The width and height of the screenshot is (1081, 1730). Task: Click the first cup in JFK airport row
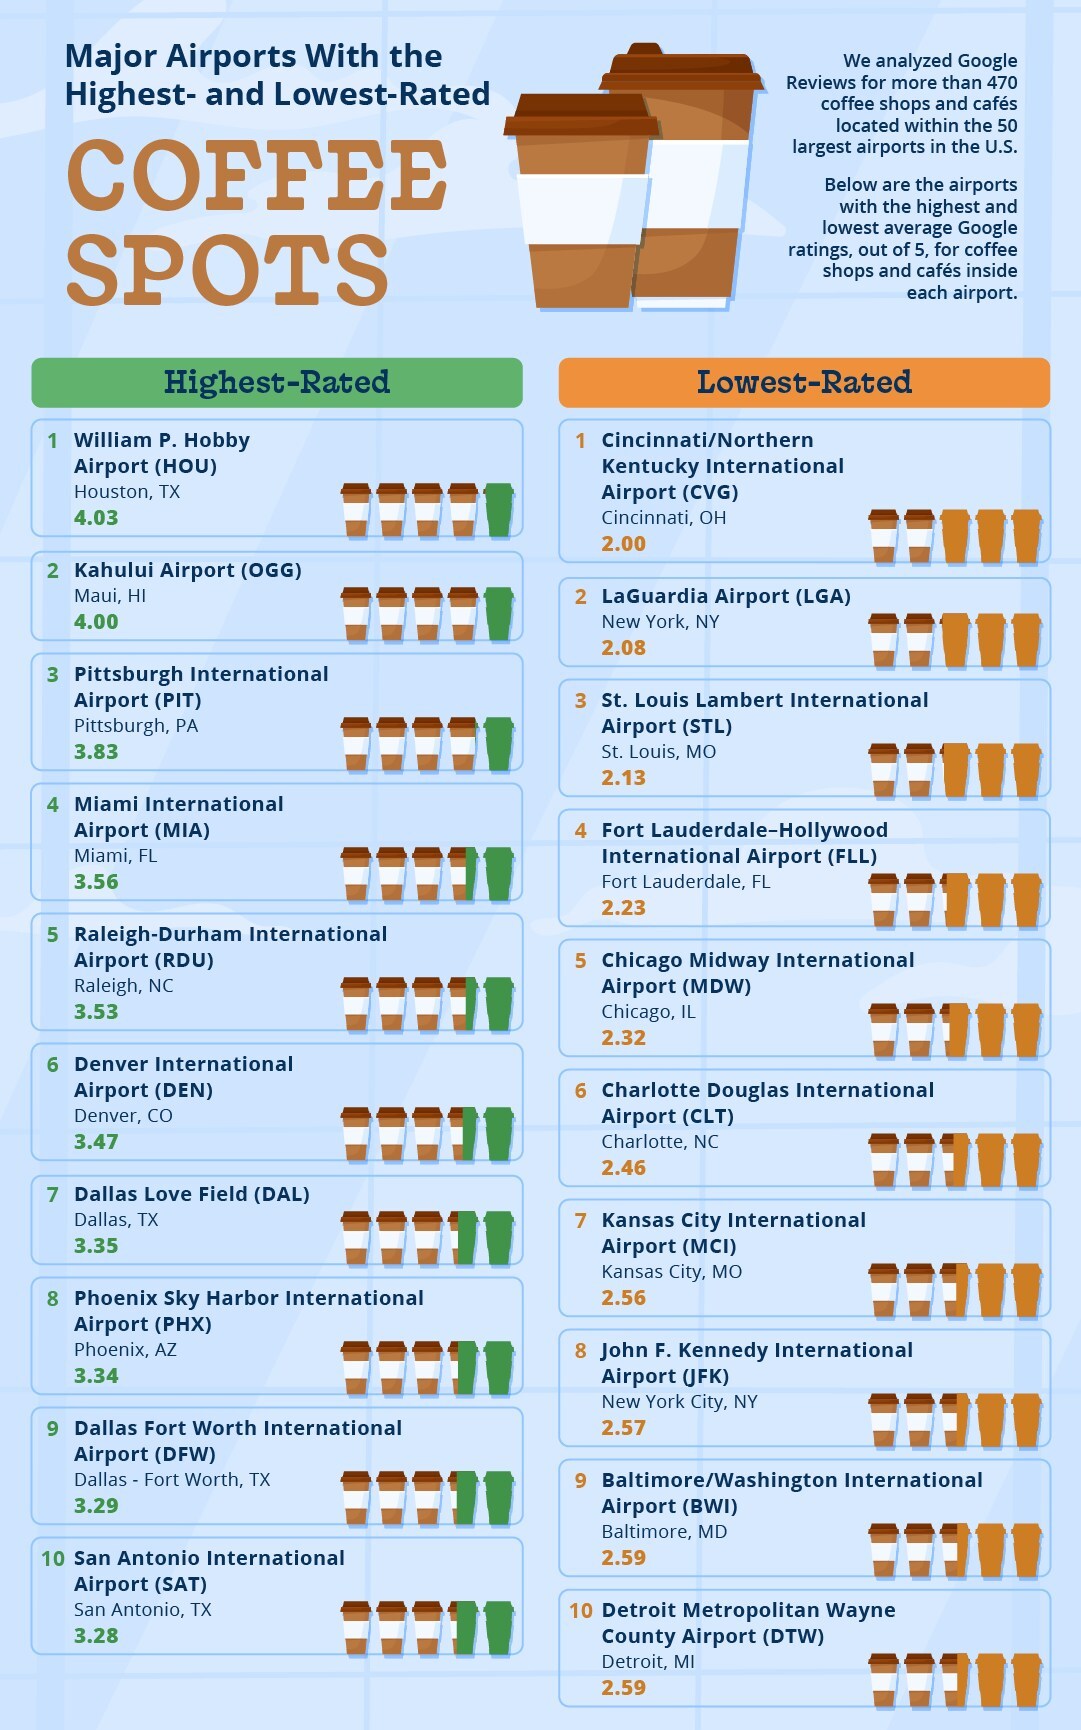(x=883, y=1420)
